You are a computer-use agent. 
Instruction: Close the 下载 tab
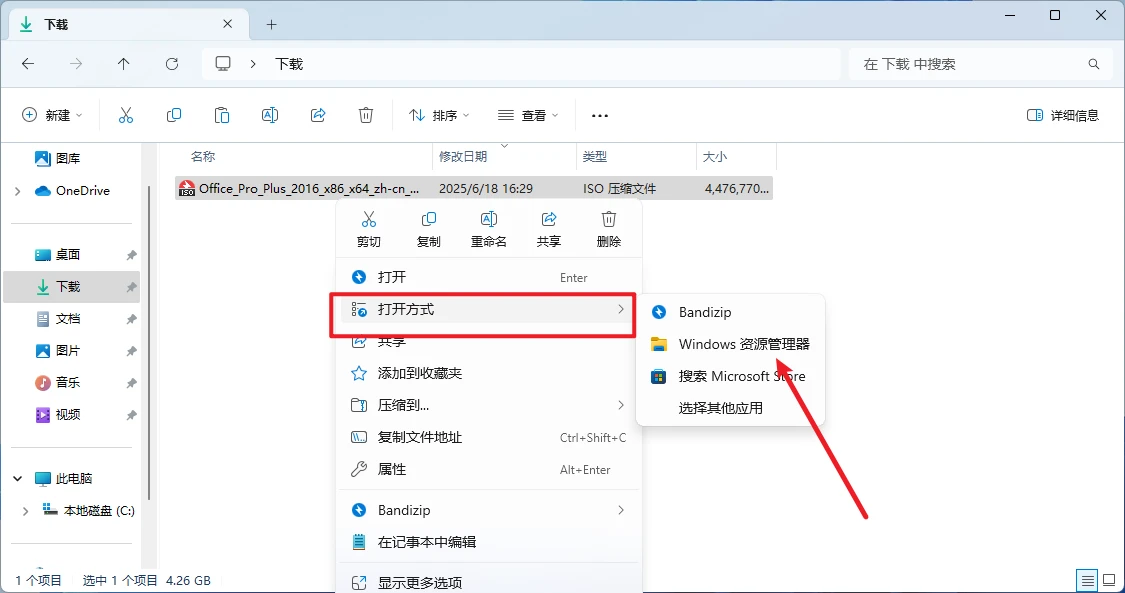point(227,24)
